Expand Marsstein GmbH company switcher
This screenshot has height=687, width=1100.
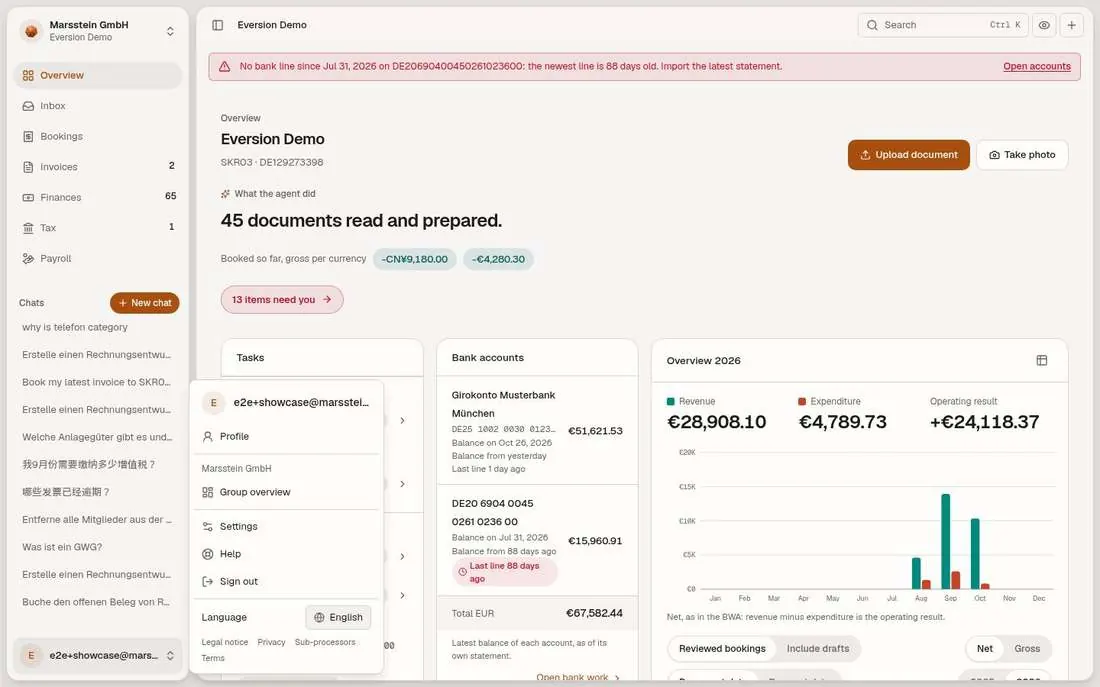pyautogui.click(x=98, y=31)
